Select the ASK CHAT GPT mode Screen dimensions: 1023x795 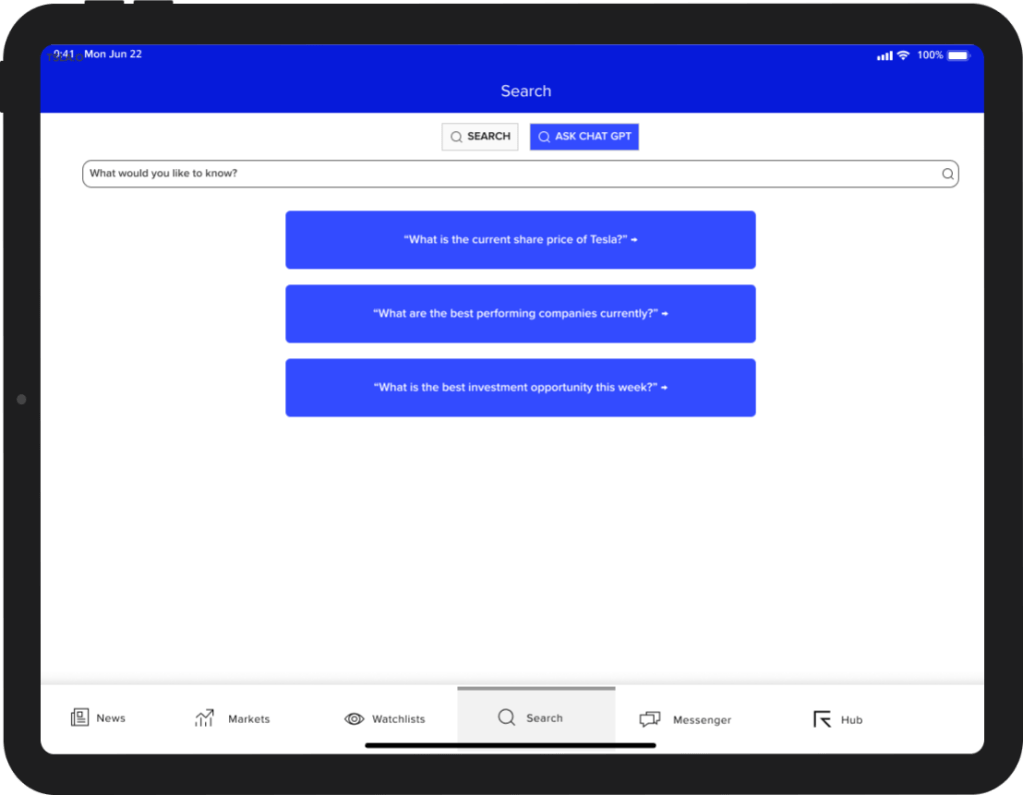point(584,137)
